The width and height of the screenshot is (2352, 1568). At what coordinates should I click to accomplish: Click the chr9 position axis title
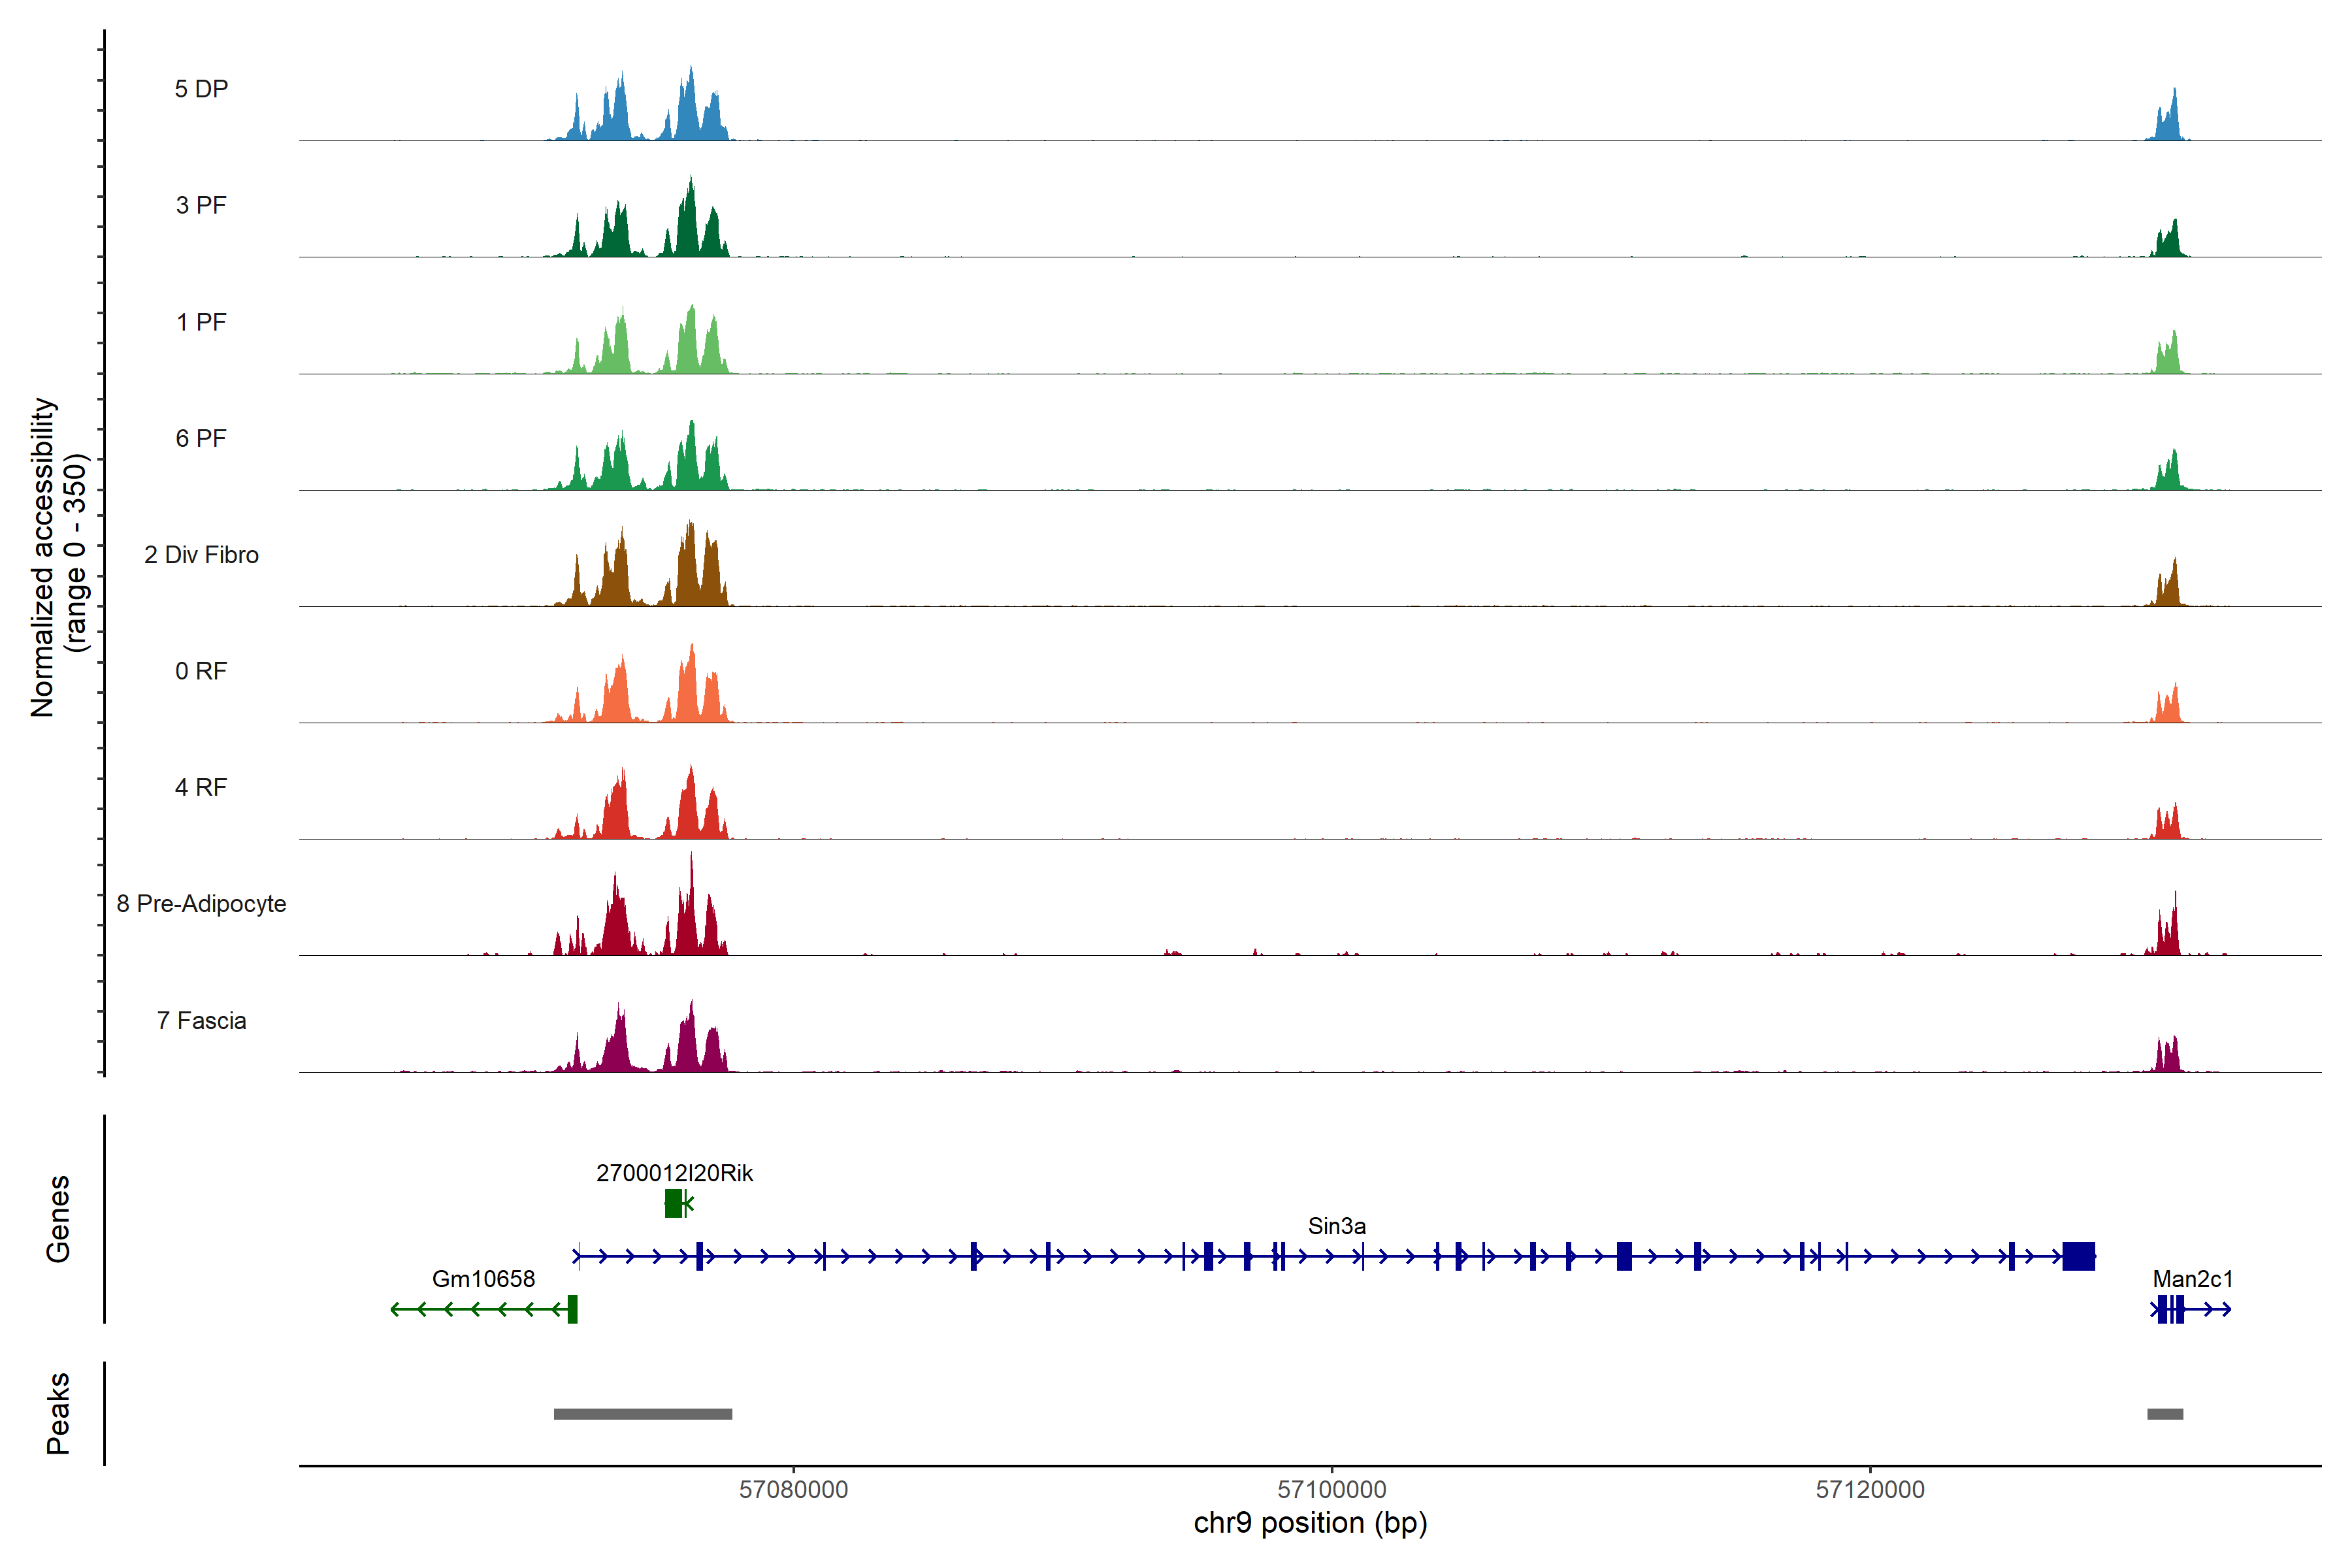1310,1523
